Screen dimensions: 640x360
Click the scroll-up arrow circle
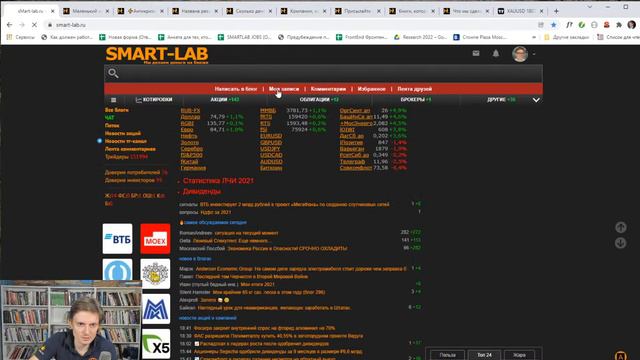pos(620,228)
